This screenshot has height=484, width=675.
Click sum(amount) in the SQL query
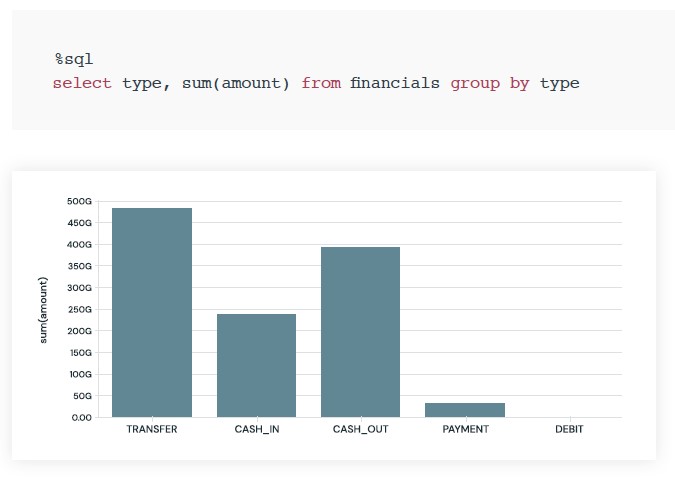(235, 83)
